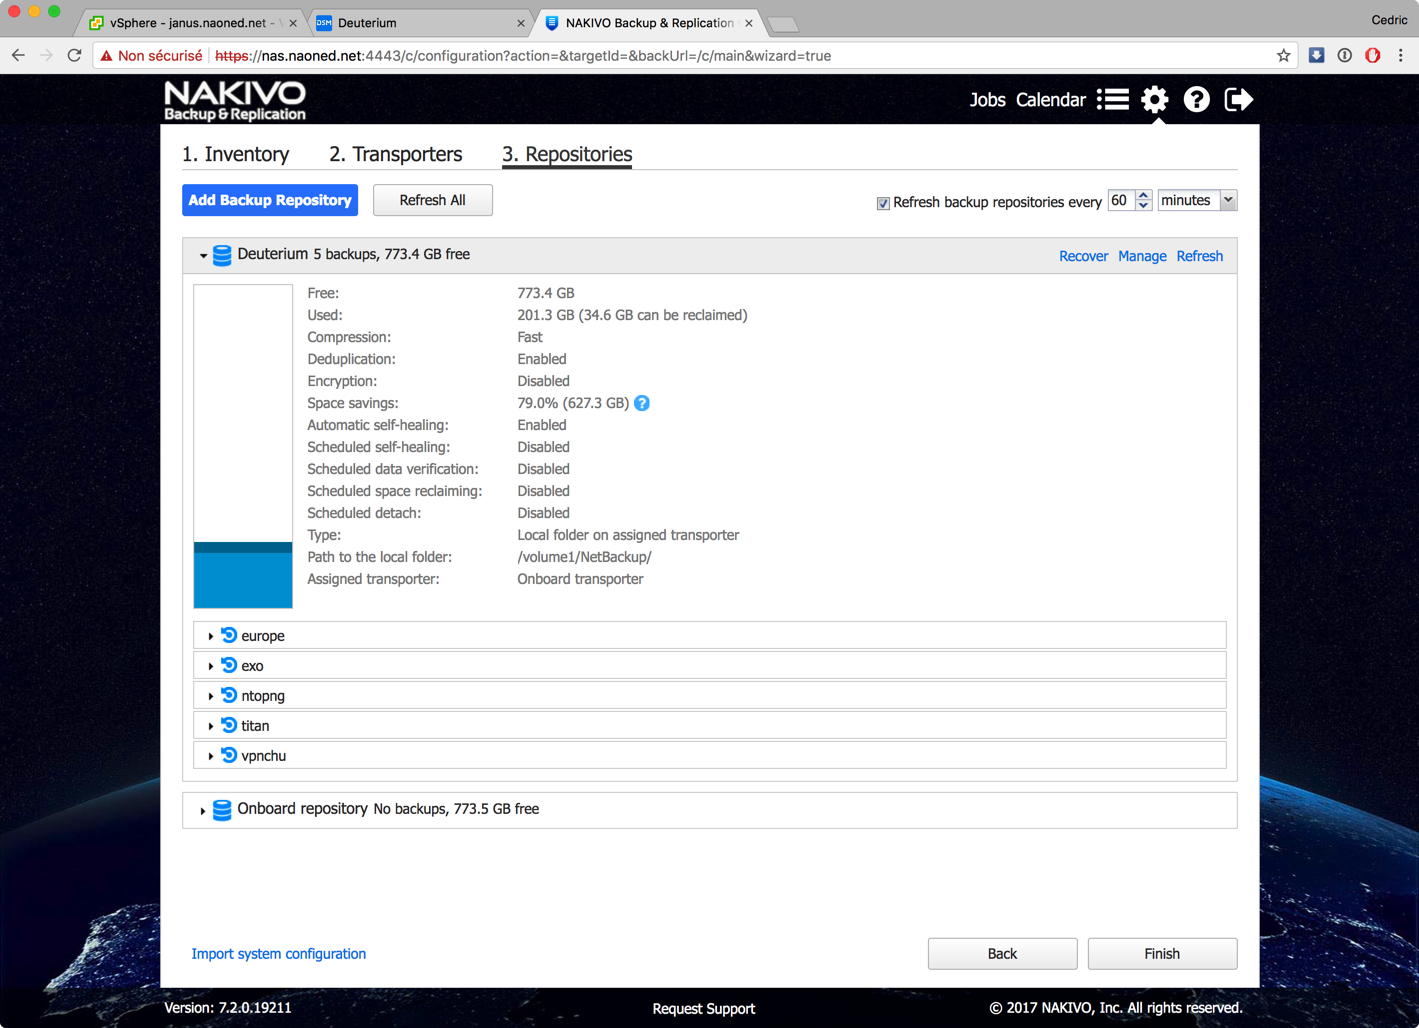Expand the exo backup row
The image size is (1419, 1028).
pos(211,666)
